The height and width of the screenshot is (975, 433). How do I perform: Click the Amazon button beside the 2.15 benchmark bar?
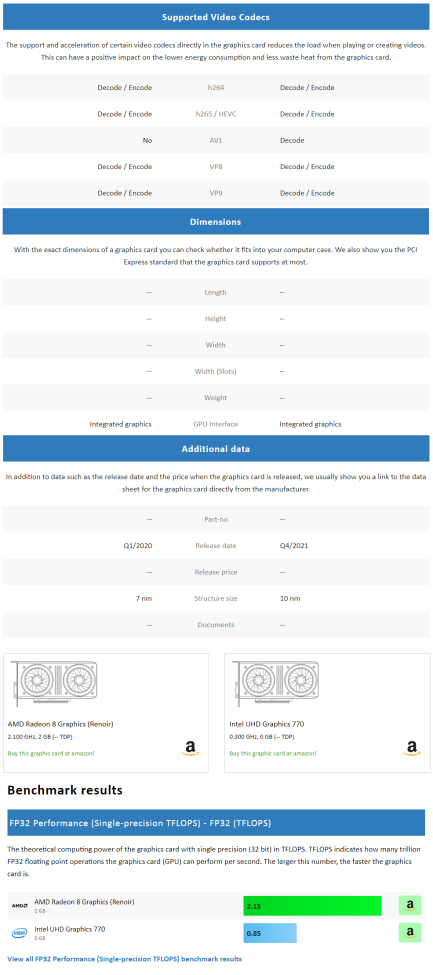click(410, 905)
